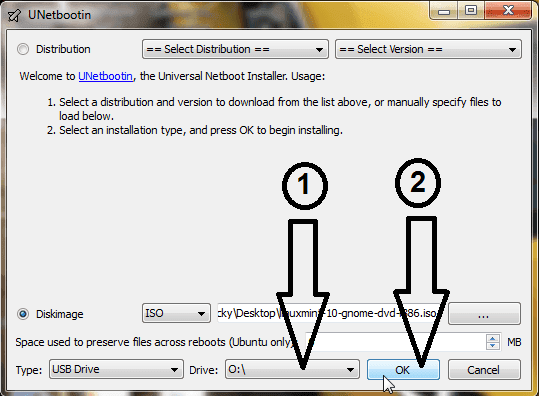Maximize the UNetbootin window

471,11
